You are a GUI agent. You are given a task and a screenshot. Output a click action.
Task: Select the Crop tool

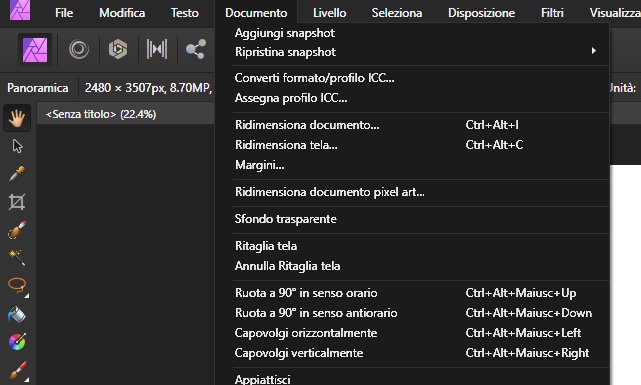(17, 202)
